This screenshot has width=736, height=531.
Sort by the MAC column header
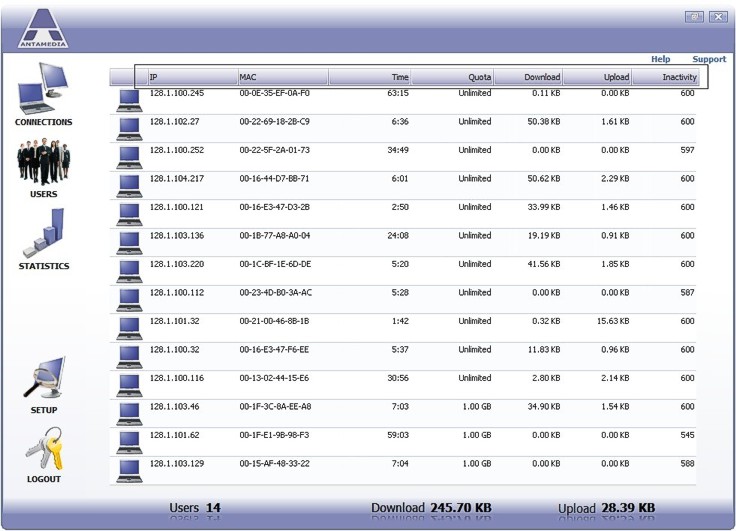pos(282,77)
